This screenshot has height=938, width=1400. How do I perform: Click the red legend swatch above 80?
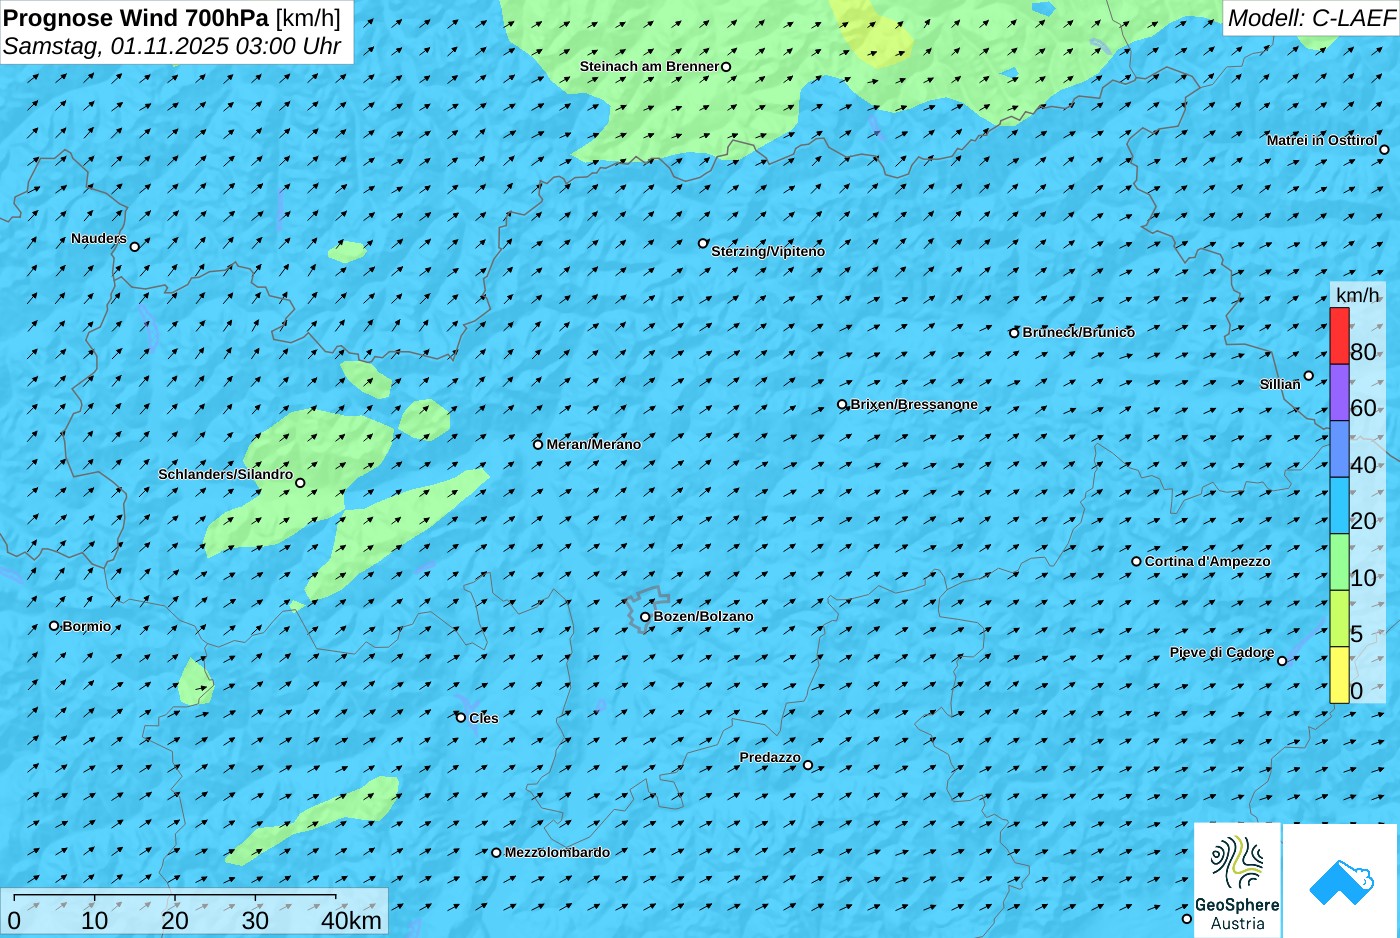pyautogui.click(x=1339, y=336)
